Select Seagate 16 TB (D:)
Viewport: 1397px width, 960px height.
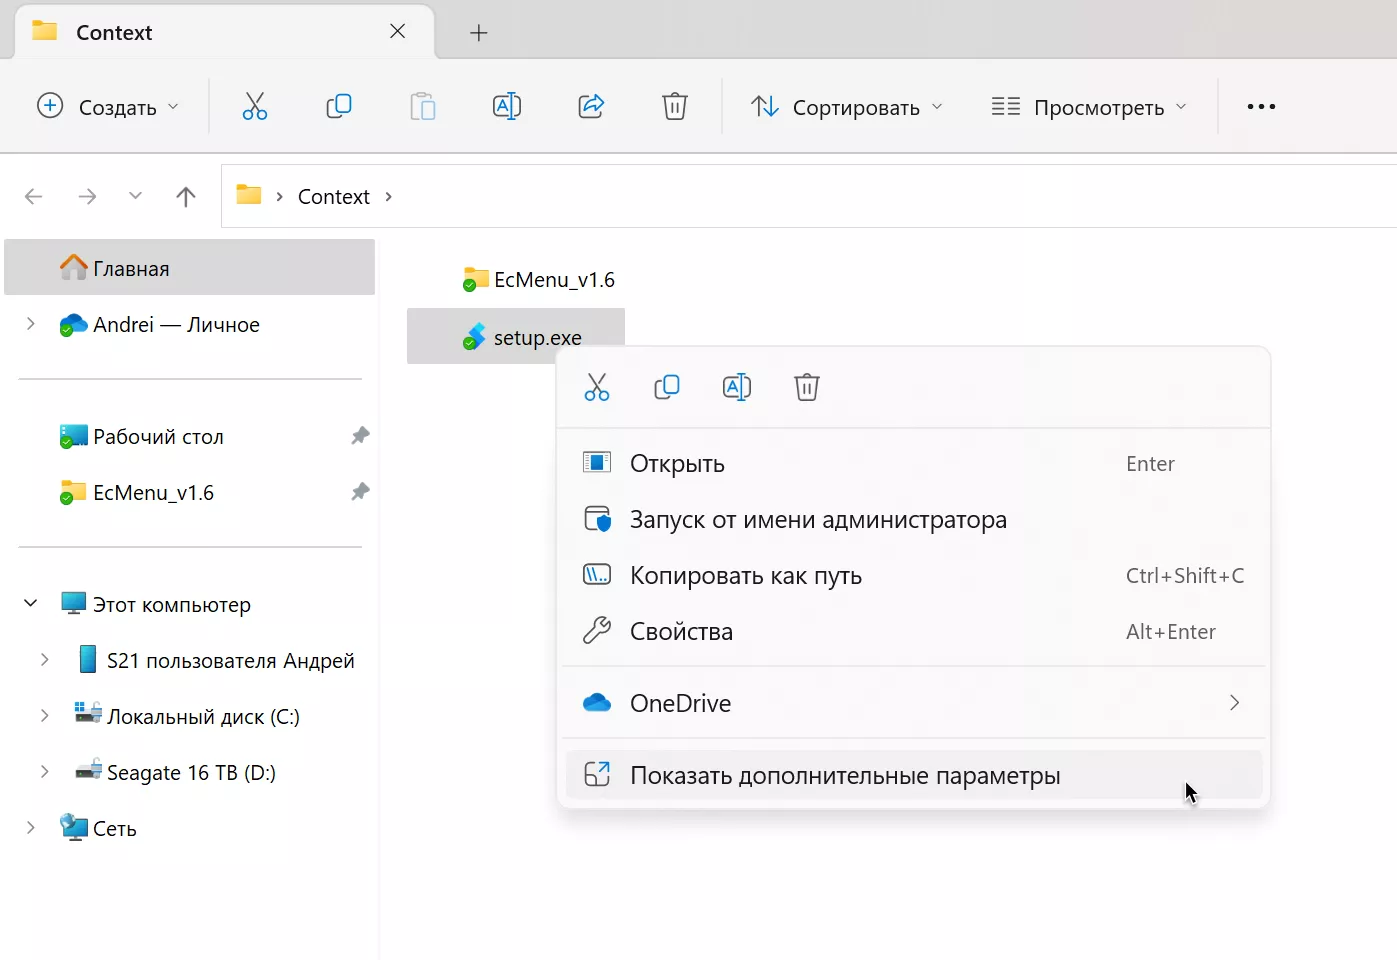190,772
